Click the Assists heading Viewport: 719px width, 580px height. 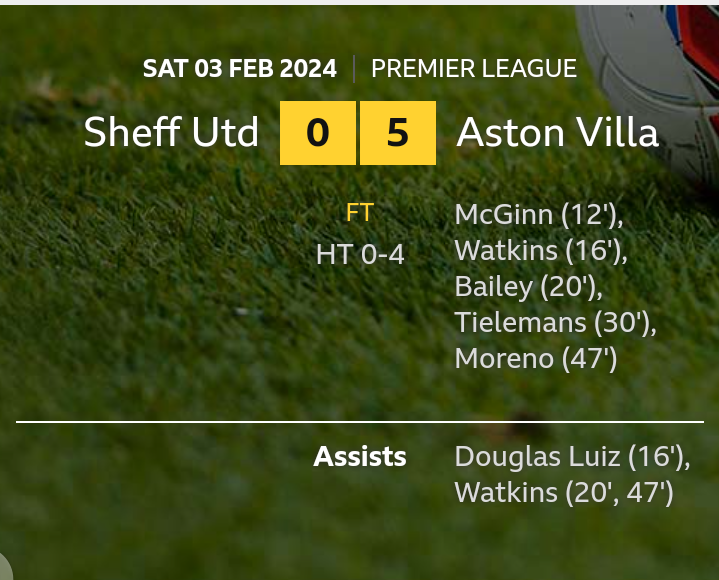pos(360,457)
